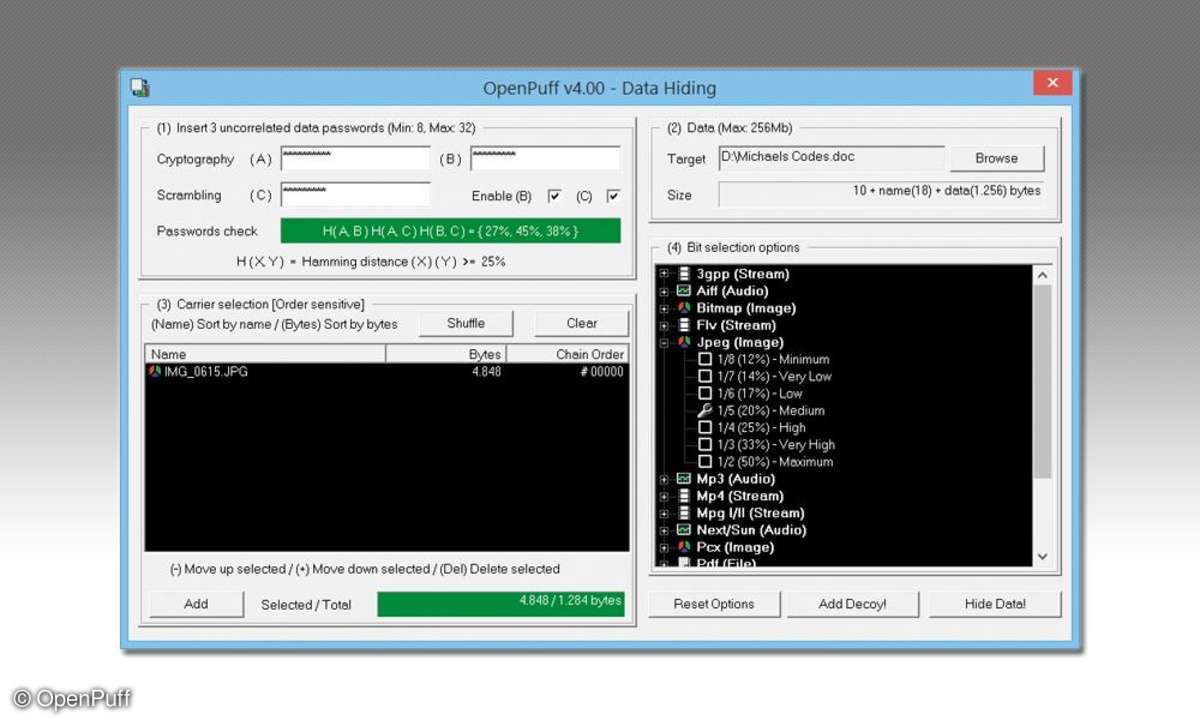
Task: Select the 1/5 (20%) - Medium label
Action: [x=771, y=410]
